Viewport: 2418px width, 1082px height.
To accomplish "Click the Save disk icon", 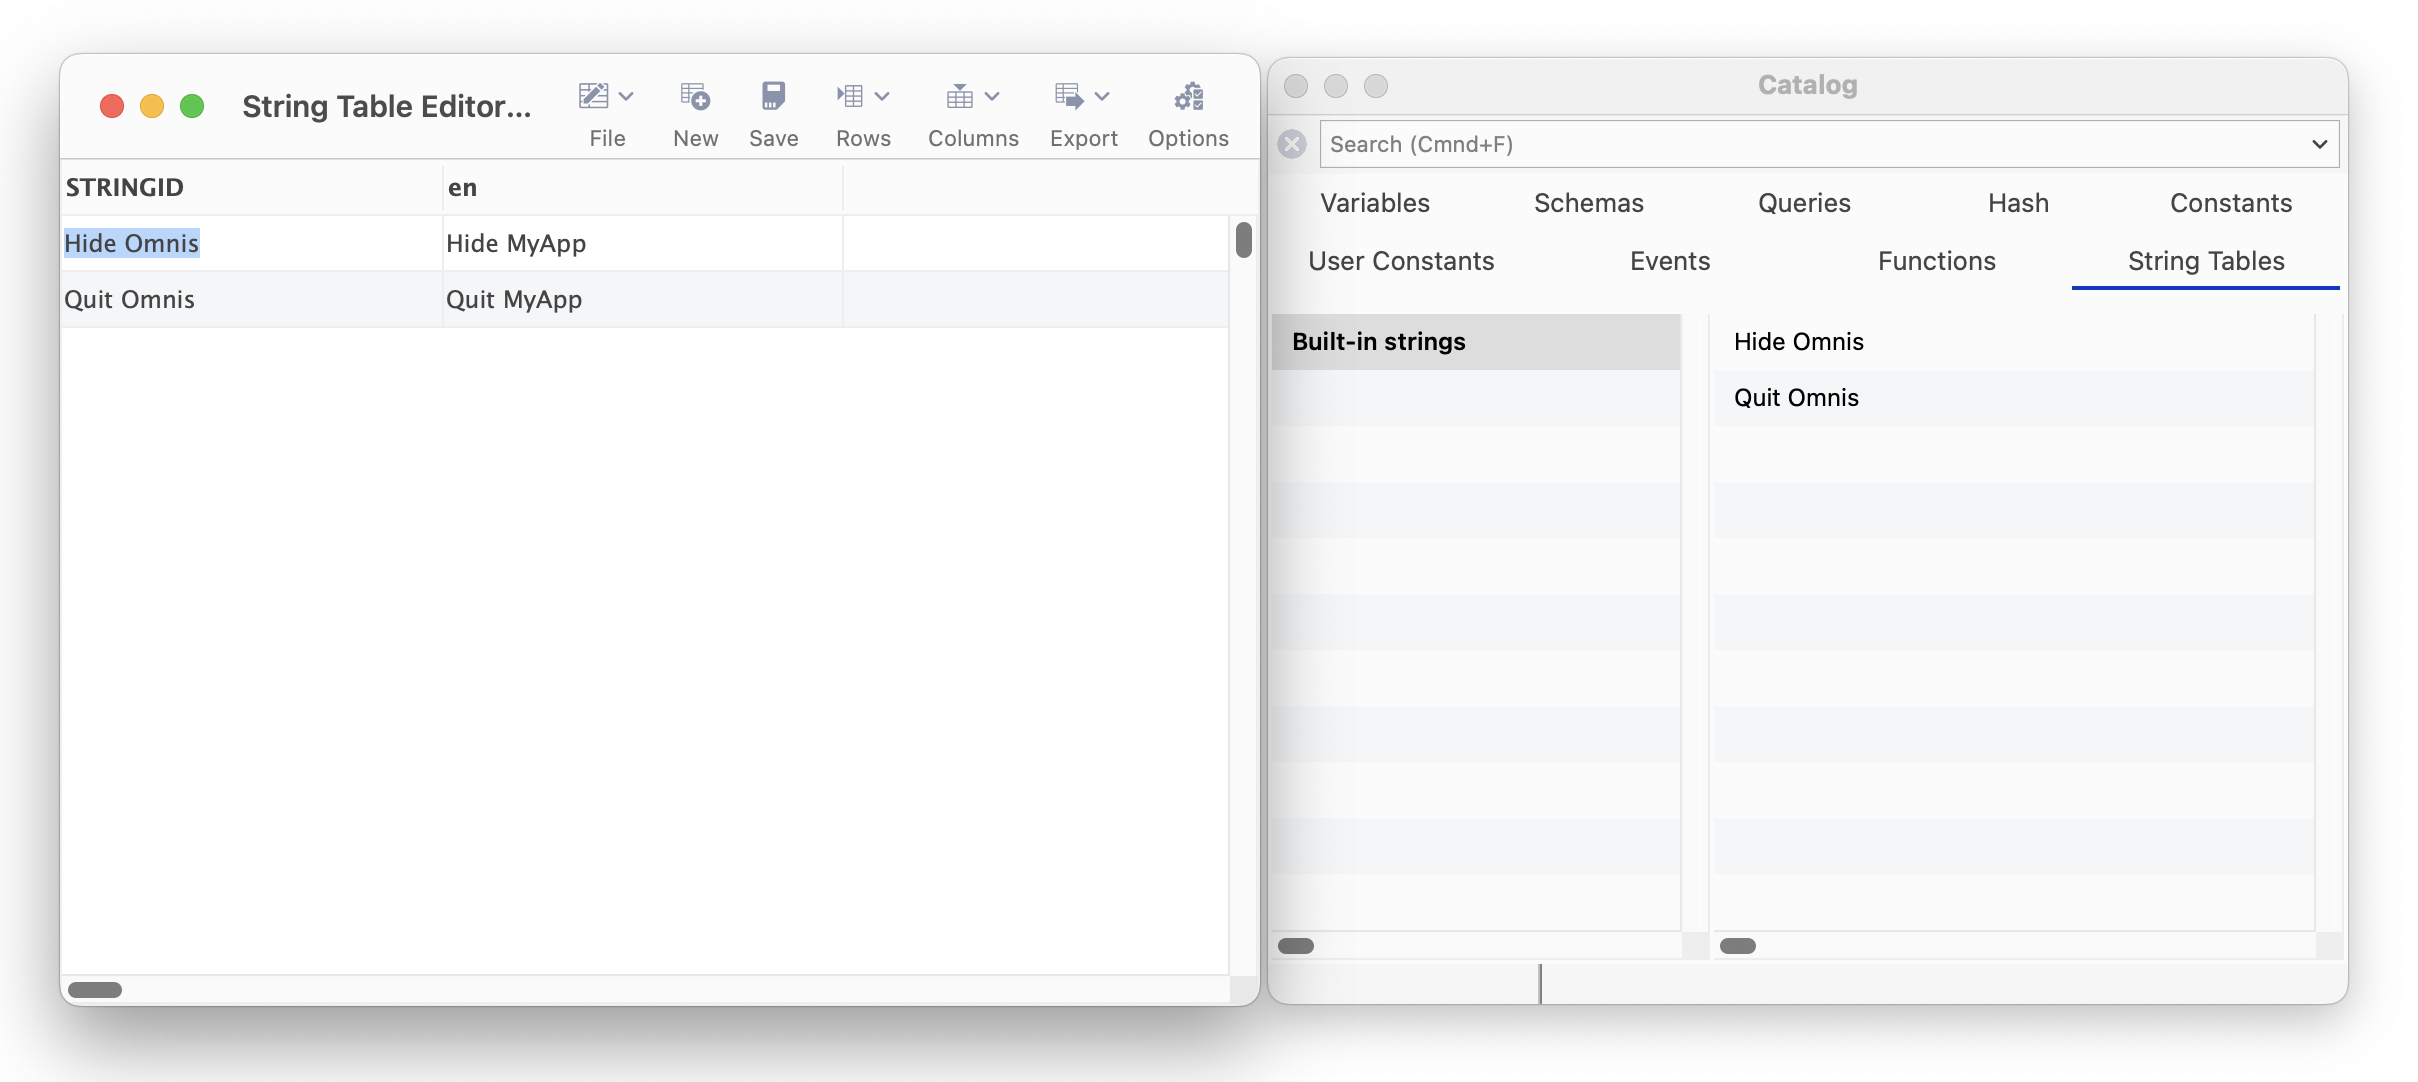I will tap(773, 96).
